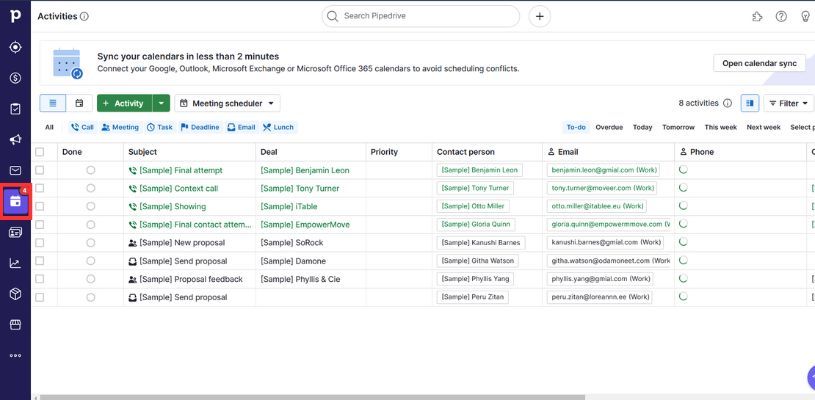Screen dimensions: 815x400
Task: Switch to list view icon
Action: coord(52,103)
